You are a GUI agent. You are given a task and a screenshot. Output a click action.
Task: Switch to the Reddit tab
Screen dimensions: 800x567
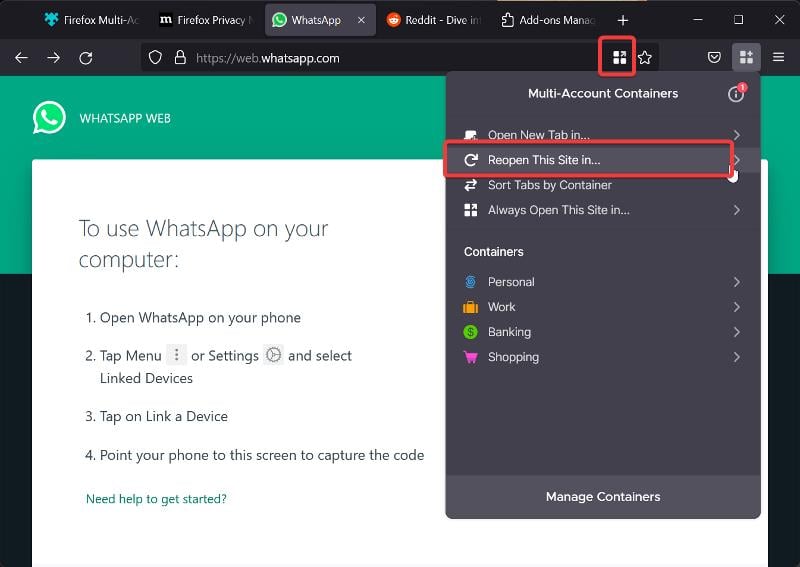[x=434, y=20]
